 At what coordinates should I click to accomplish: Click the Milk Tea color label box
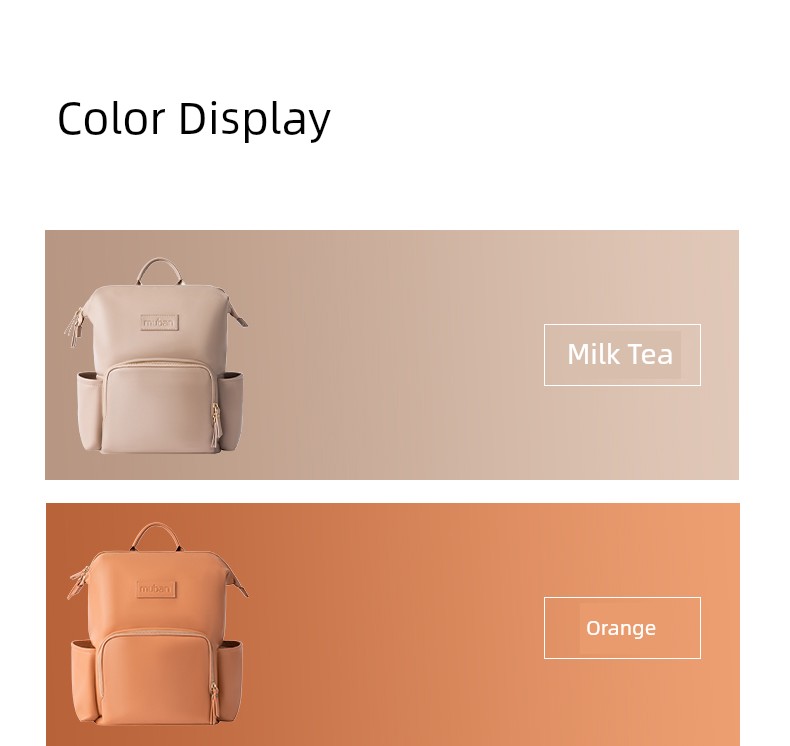[x=622, y=355]
